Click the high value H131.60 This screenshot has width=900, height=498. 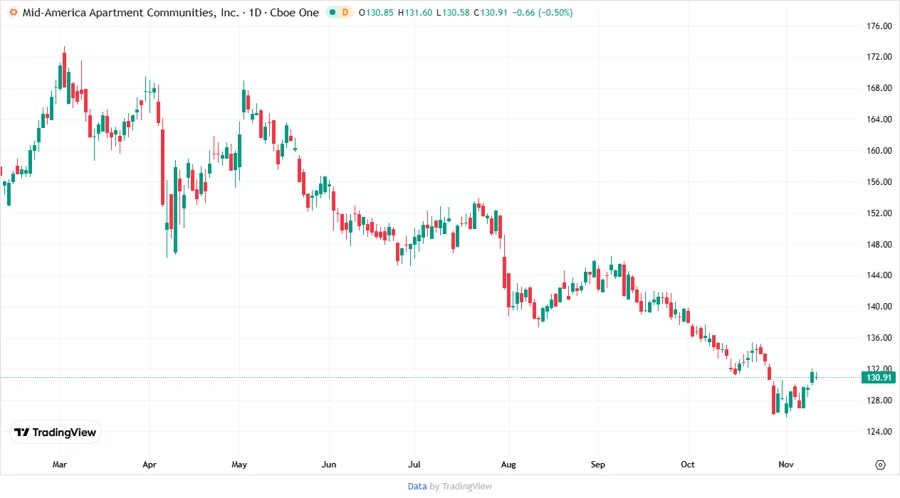(415, 12)
